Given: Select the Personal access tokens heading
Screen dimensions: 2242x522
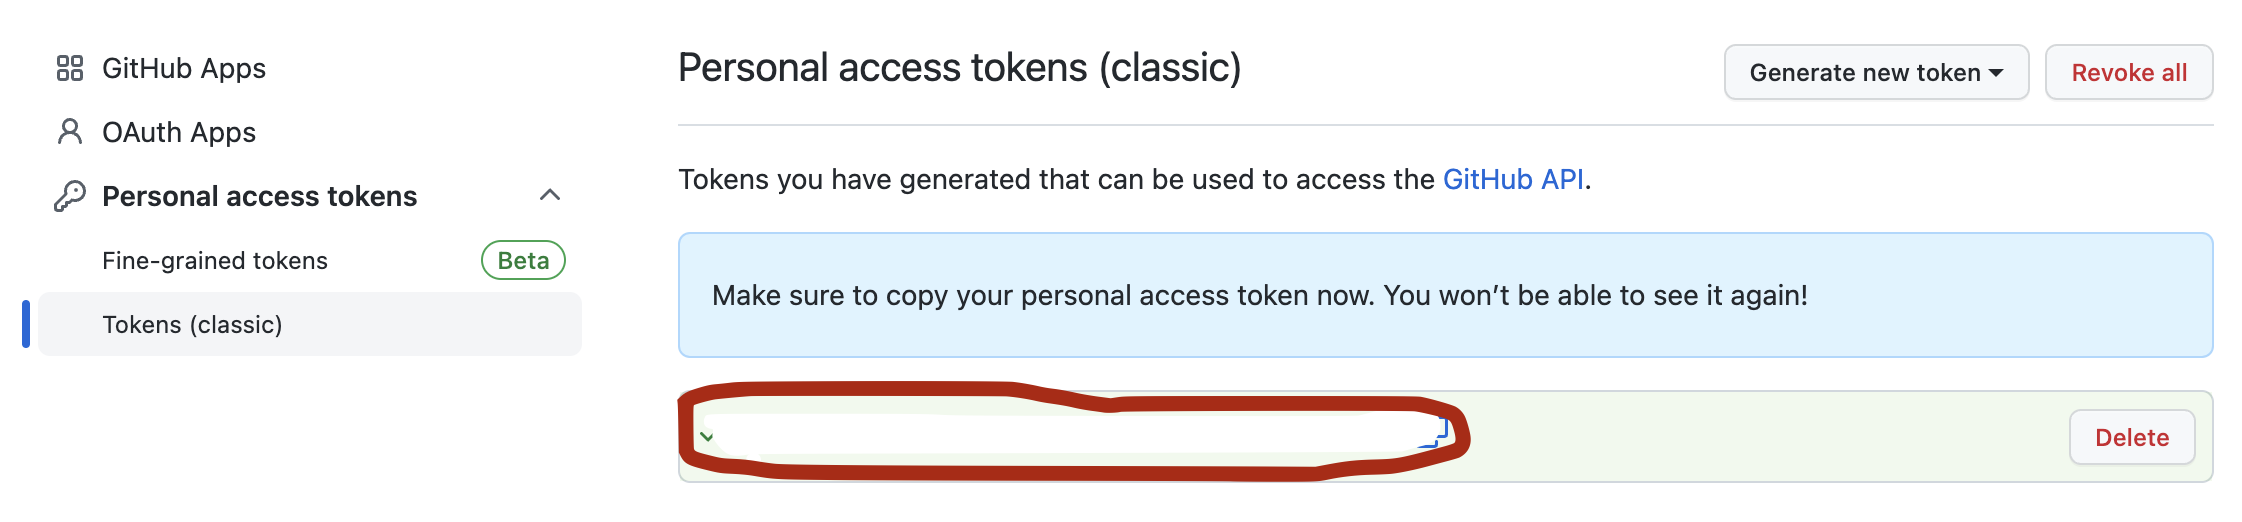Looking at the screenshot, I should click(260, 196).
